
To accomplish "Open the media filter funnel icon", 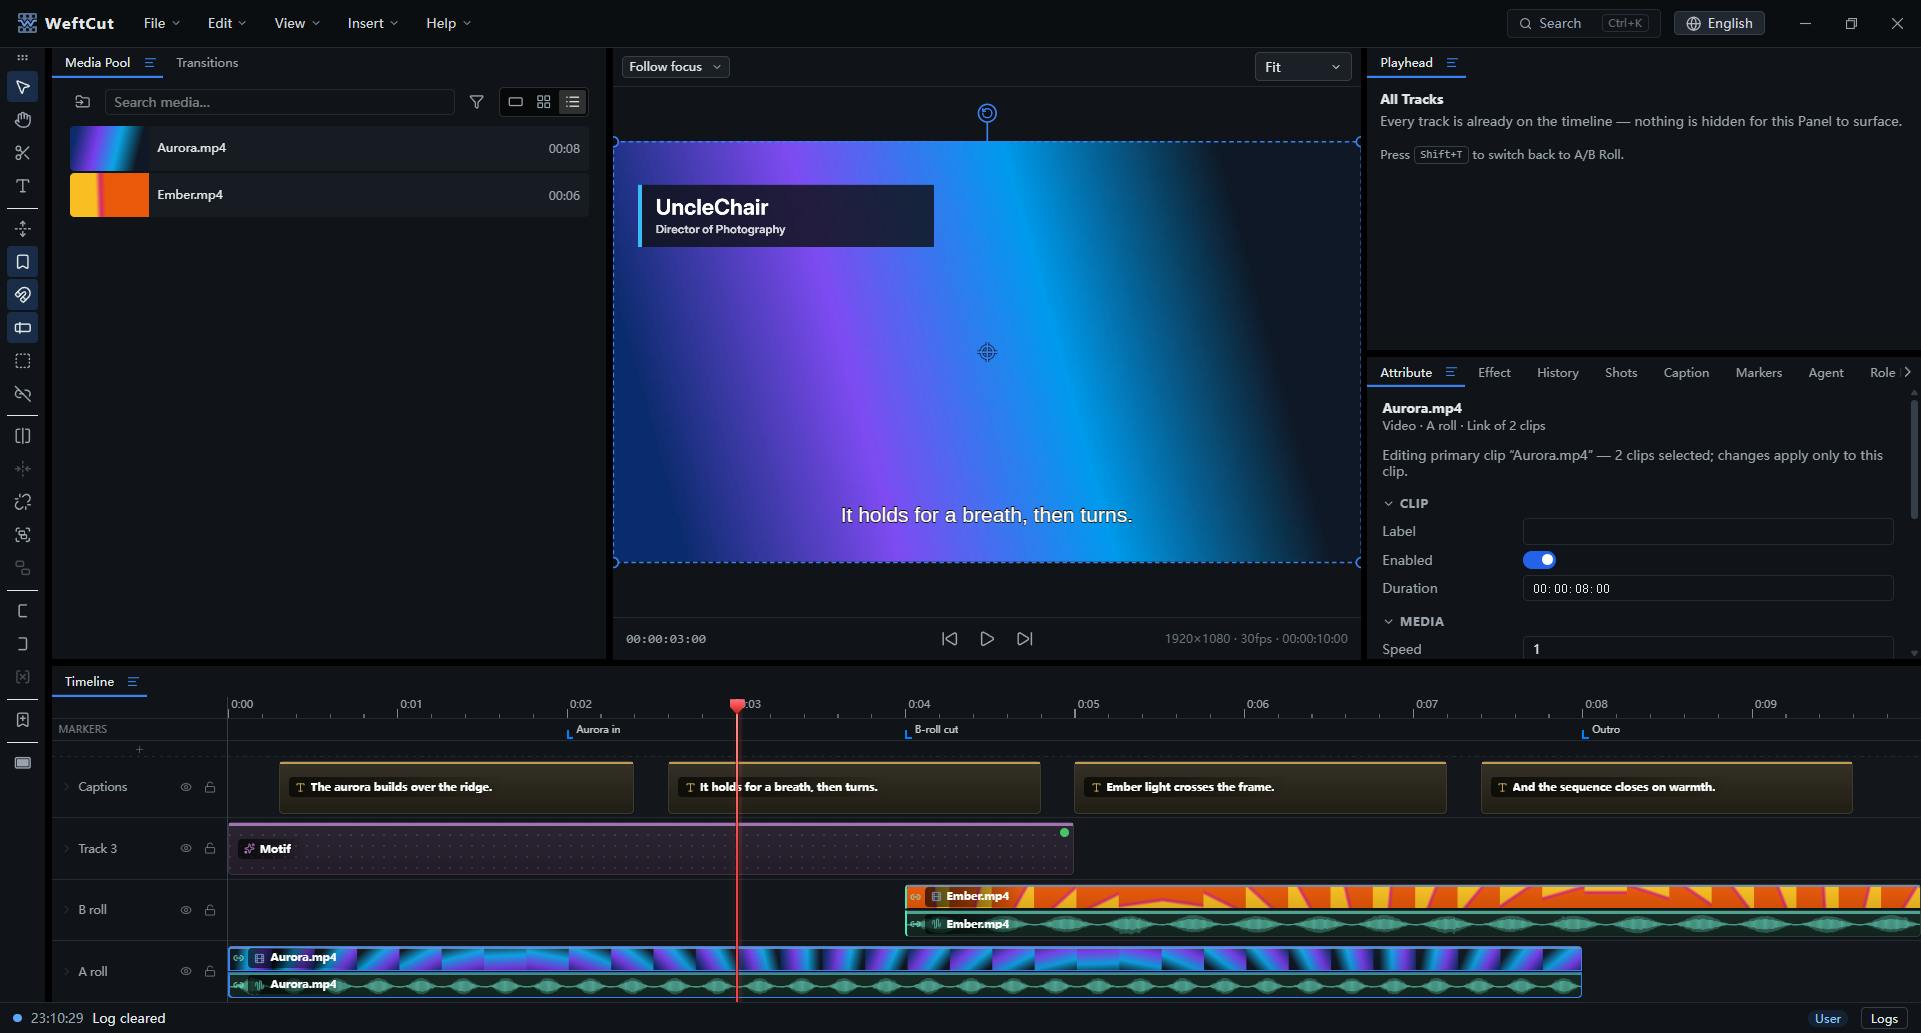I will click(x=477, y=102).
